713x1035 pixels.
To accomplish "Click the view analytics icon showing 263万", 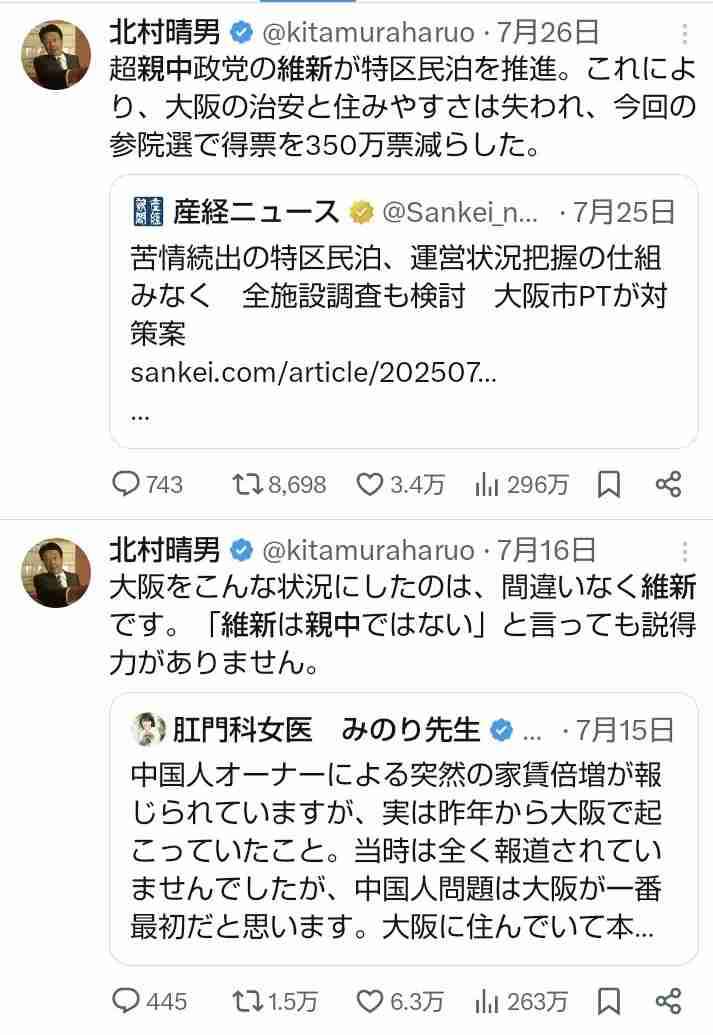I will point(484,1000).
